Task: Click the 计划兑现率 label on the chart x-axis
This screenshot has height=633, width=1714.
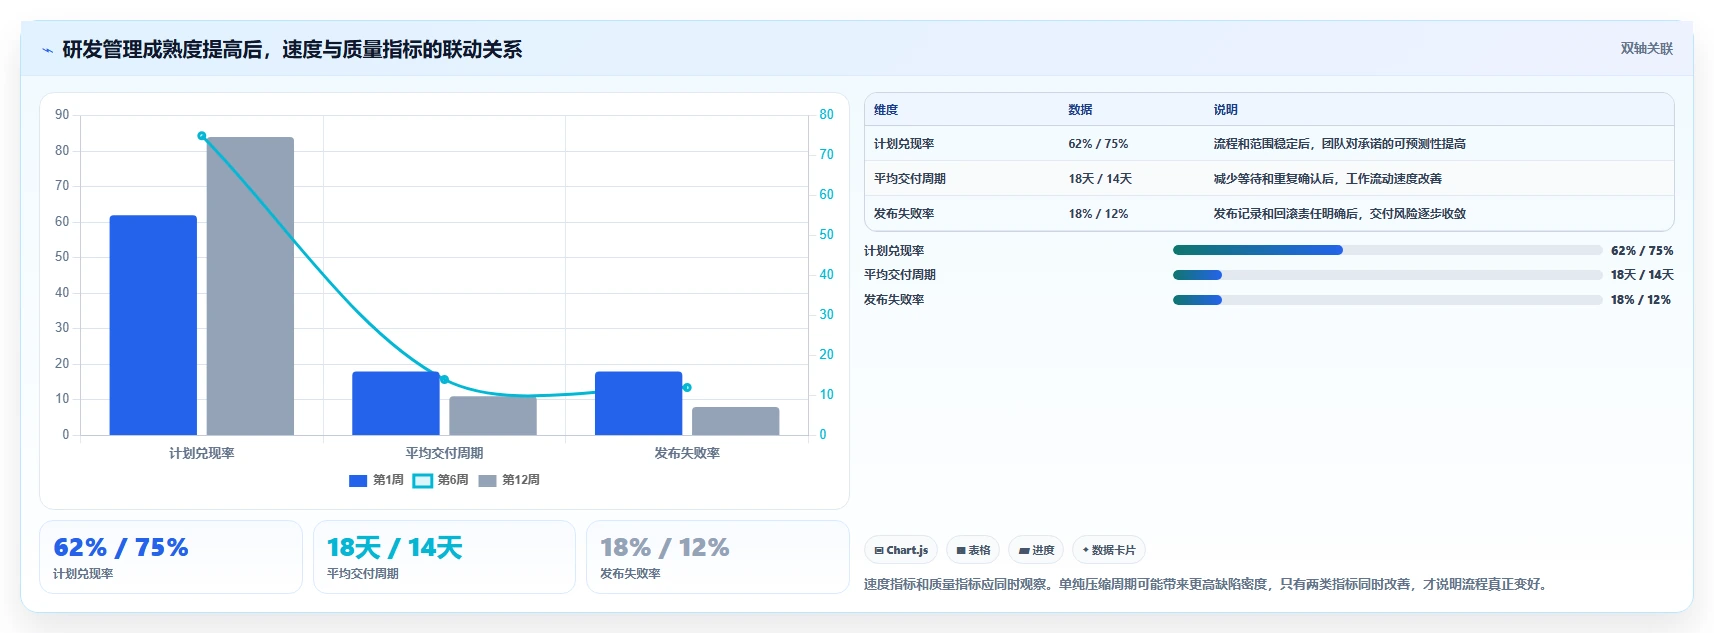Action: pos(202,453)
